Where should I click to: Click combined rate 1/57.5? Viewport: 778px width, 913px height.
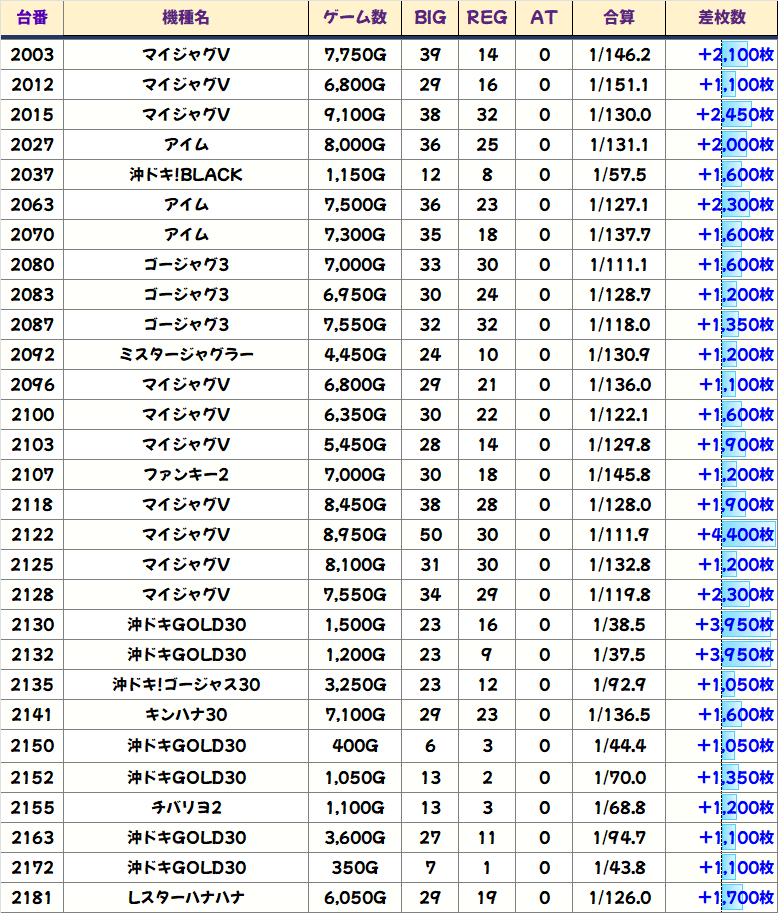[x=619, y=175]
